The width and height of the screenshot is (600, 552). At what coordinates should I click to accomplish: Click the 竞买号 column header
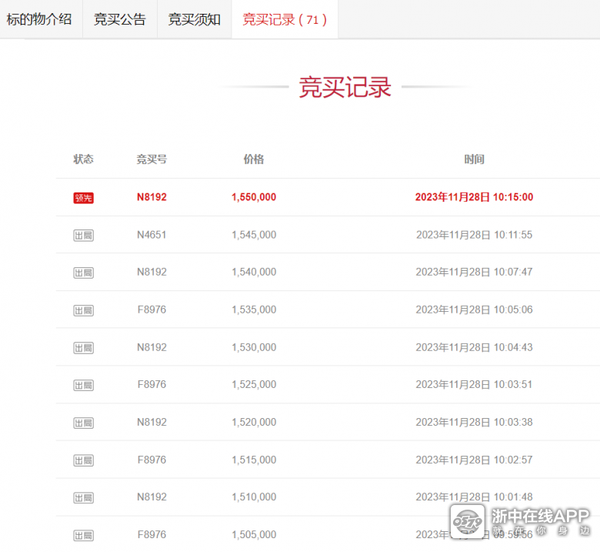coord(151,159)
